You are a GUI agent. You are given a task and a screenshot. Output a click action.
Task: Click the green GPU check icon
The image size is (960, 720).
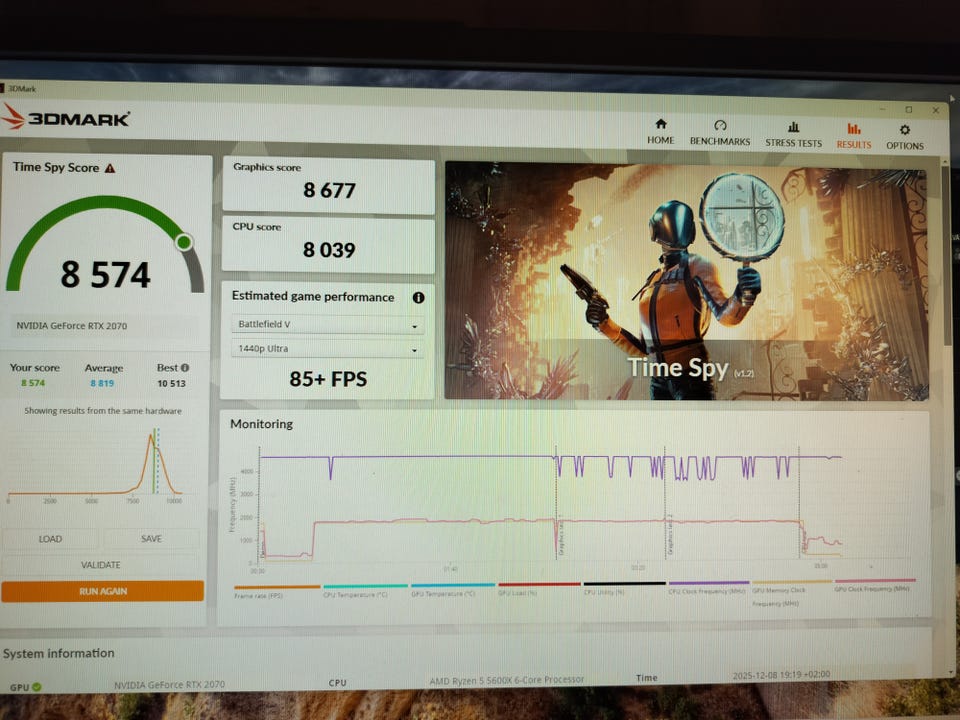pos(37,687)
